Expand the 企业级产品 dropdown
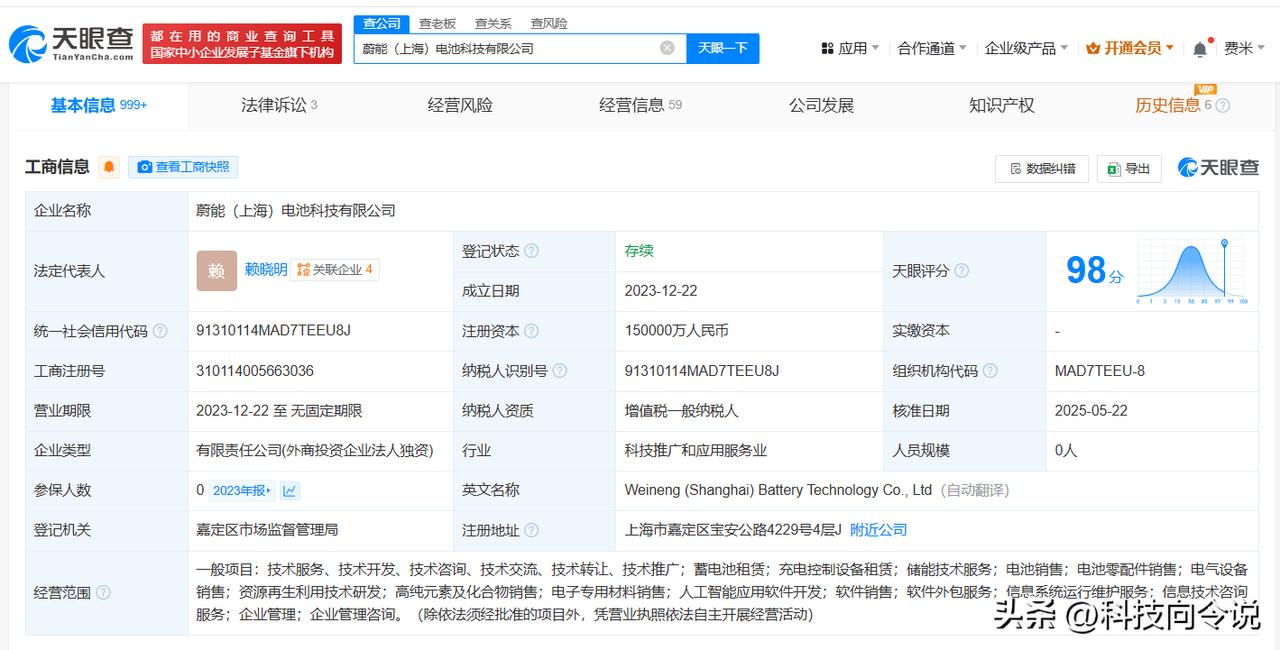 (x=1026, y=48)
